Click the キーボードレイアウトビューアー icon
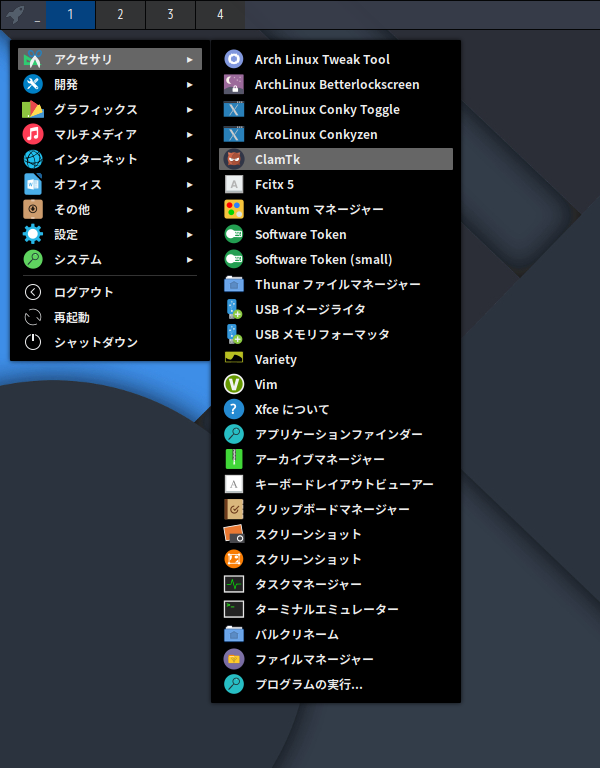Viewport: 600px width, 768px height. pos(234,484)
